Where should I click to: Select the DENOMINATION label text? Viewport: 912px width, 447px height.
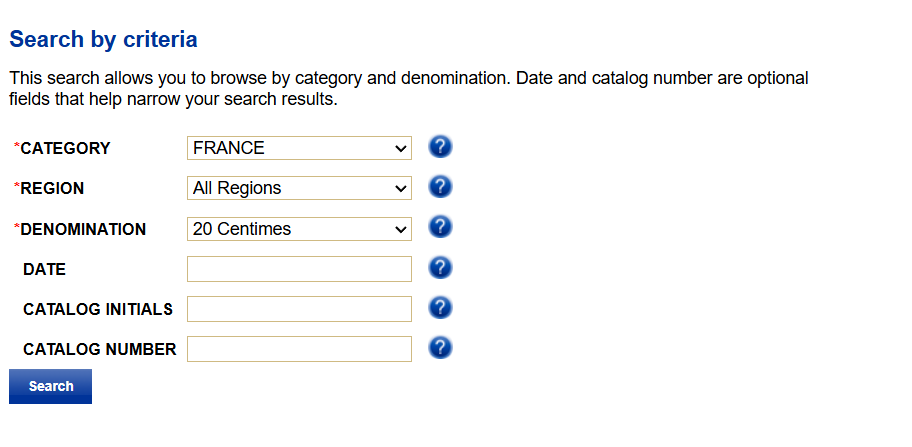click(x=83, y=229)
